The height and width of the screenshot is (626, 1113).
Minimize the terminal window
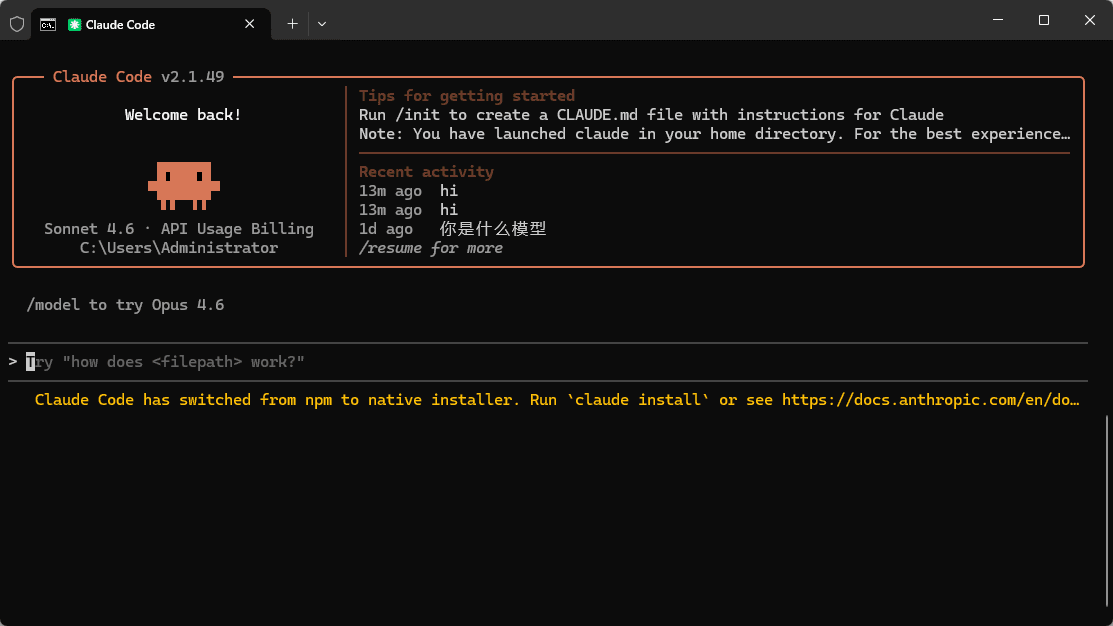997,20
